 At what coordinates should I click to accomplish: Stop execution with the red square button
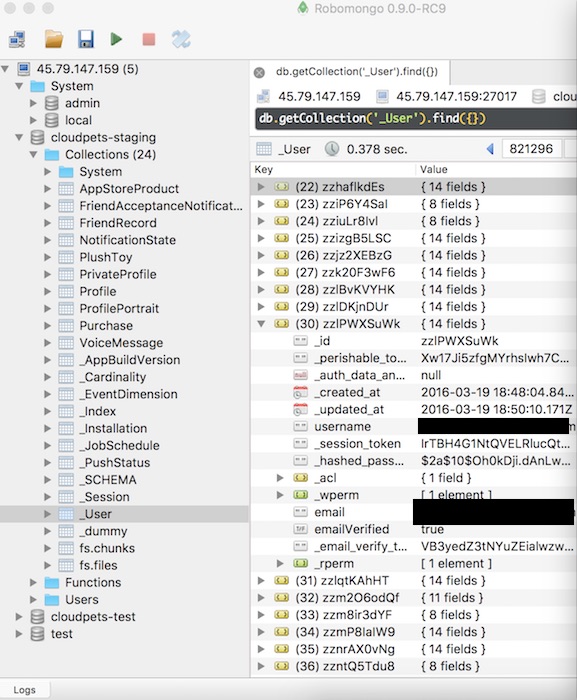[149, 39]
